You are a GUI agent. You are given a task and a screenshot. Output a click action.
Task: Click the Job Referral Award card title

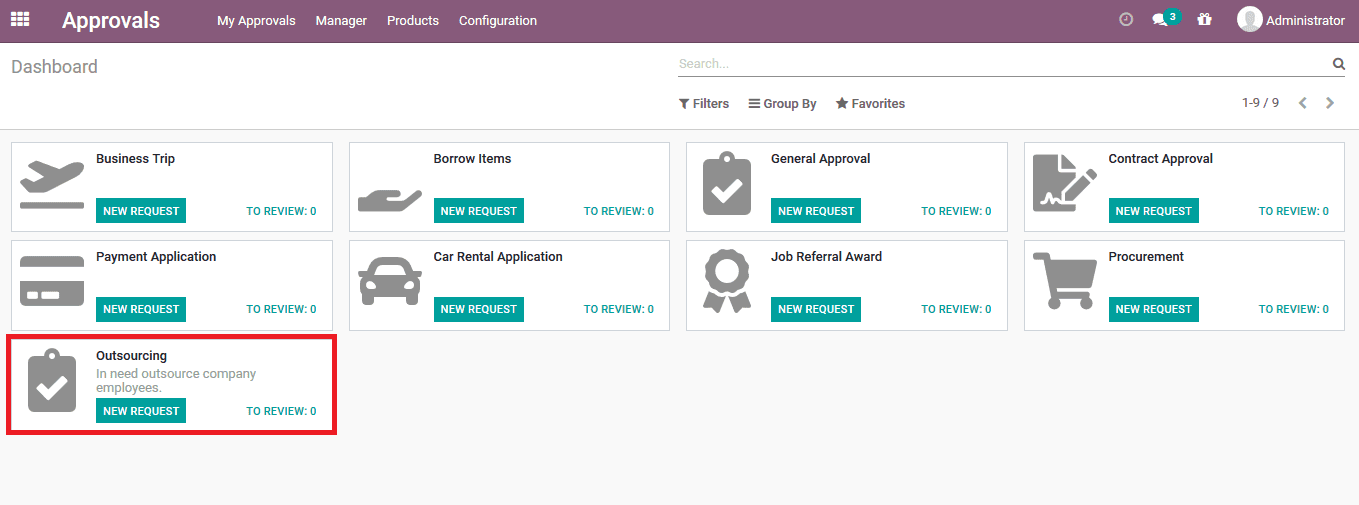point(826,257)
